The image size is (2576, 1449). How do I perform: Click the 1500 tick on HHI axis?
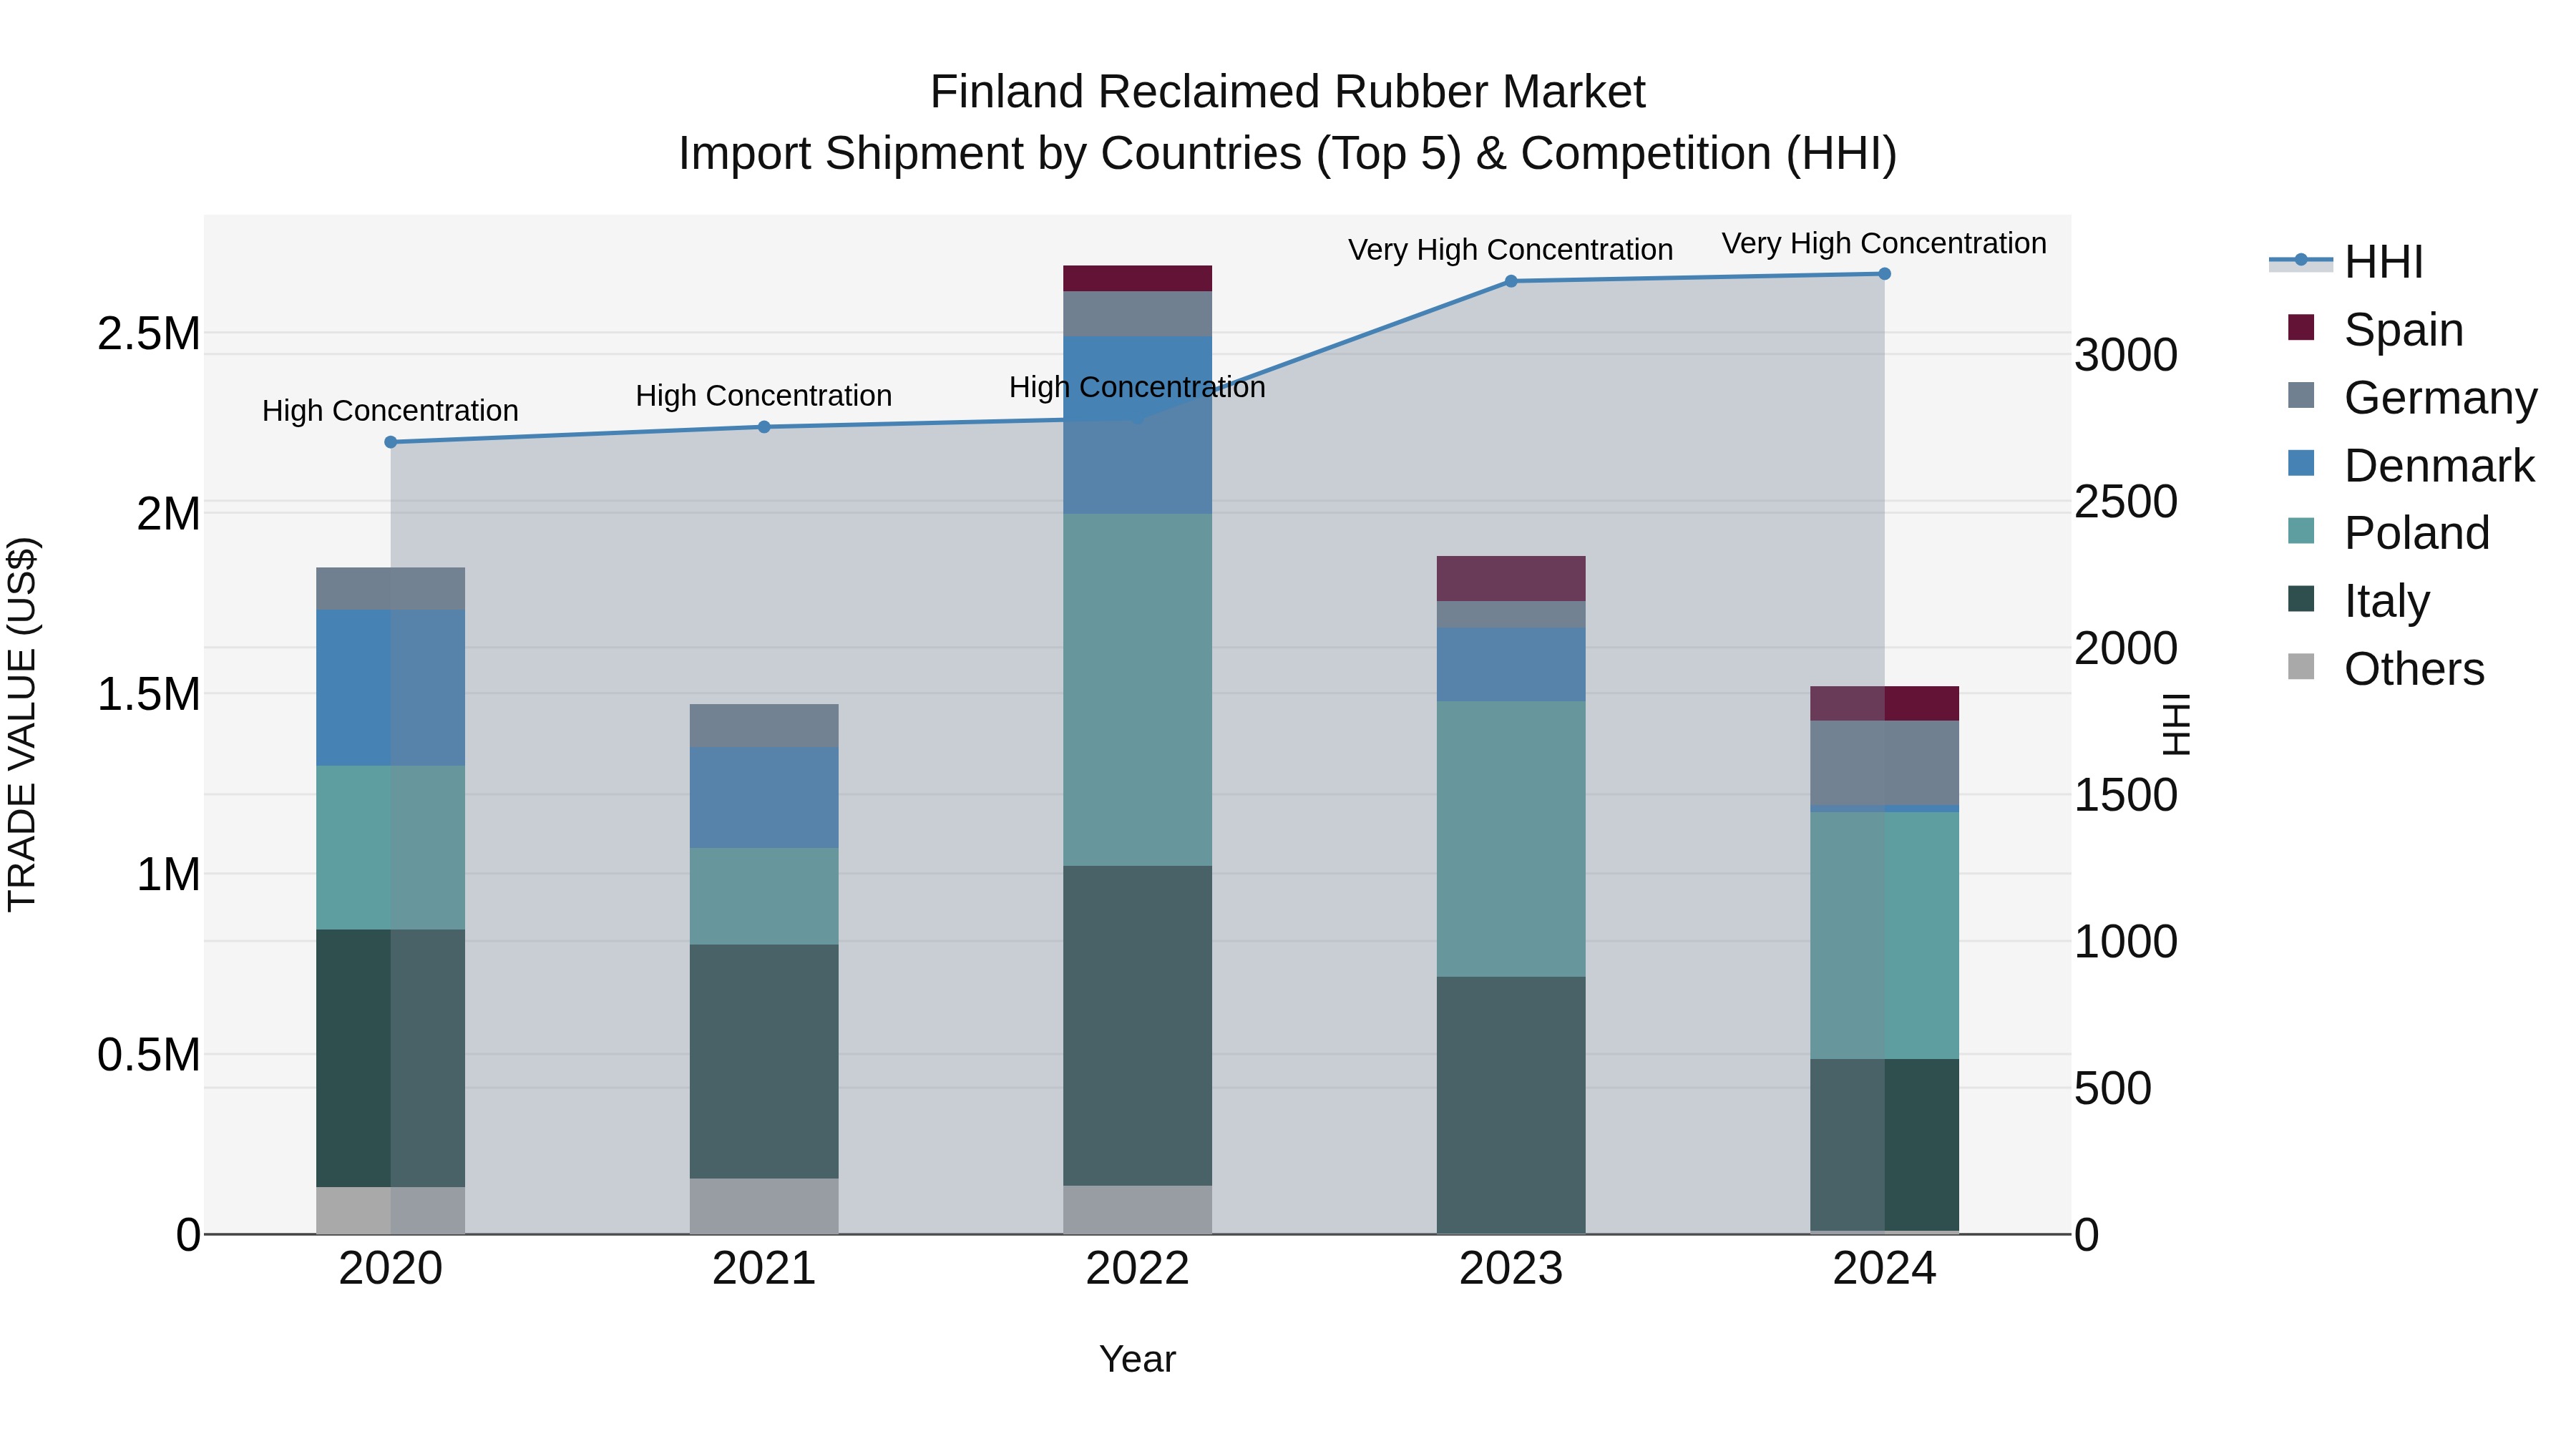[x=2126, y=795]
